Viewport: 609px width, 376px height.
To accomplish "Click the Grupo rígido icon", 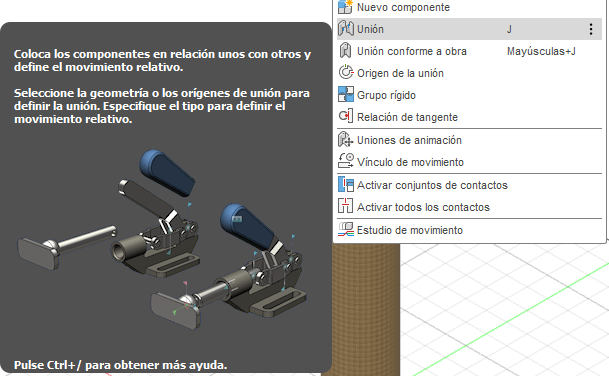I will click(346, 94).
